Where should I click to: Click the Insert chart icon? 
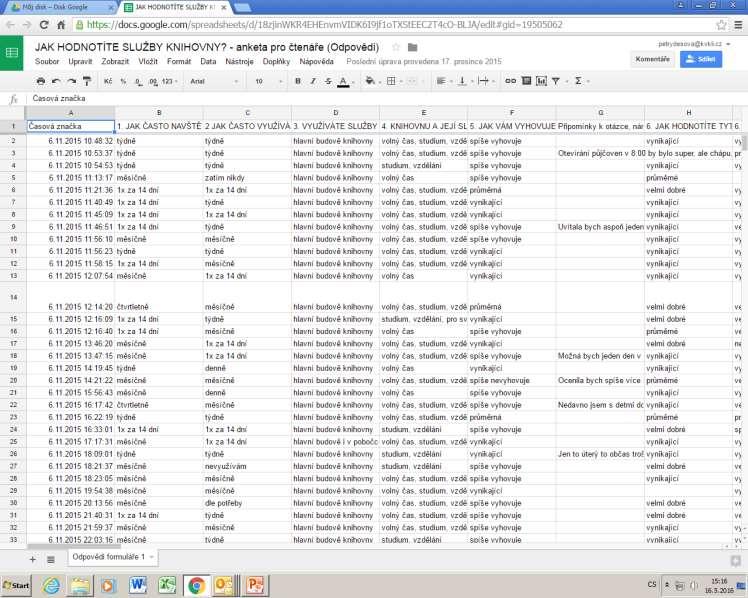(541, 81)
